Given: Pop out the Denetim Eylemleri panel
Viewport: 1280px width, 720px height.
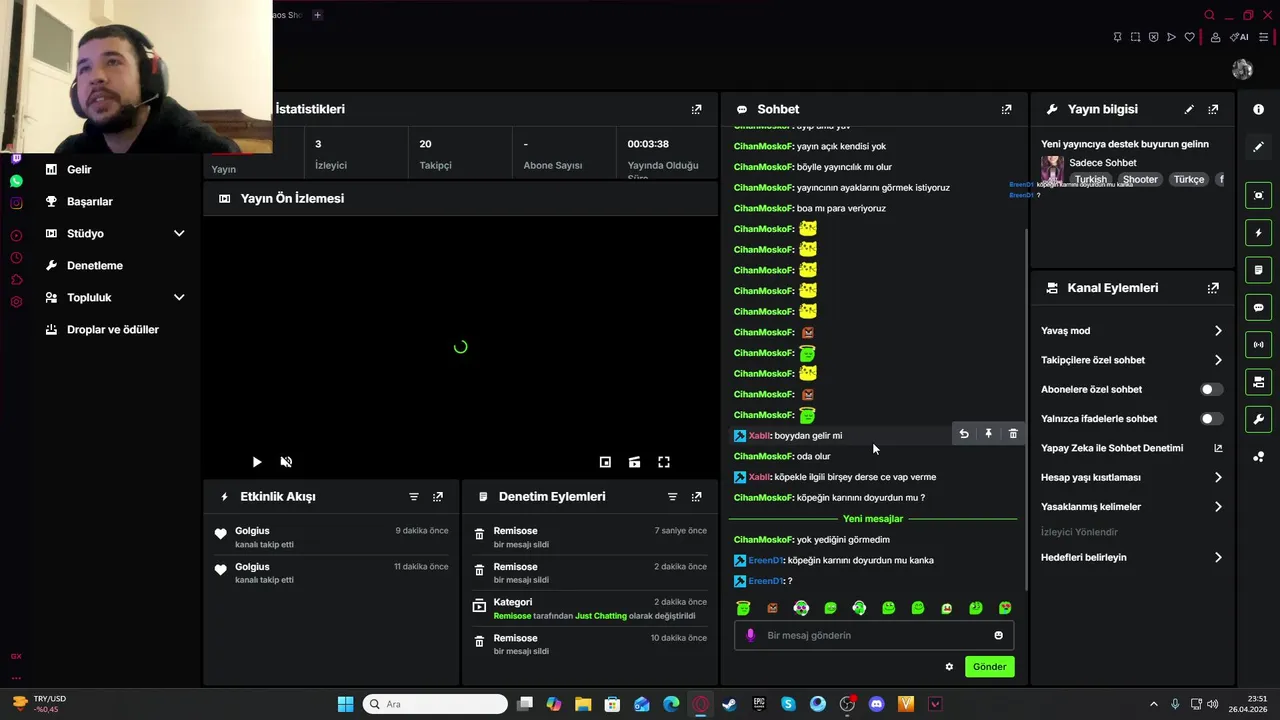Looking at the screenshot, I should pos(697,497).
